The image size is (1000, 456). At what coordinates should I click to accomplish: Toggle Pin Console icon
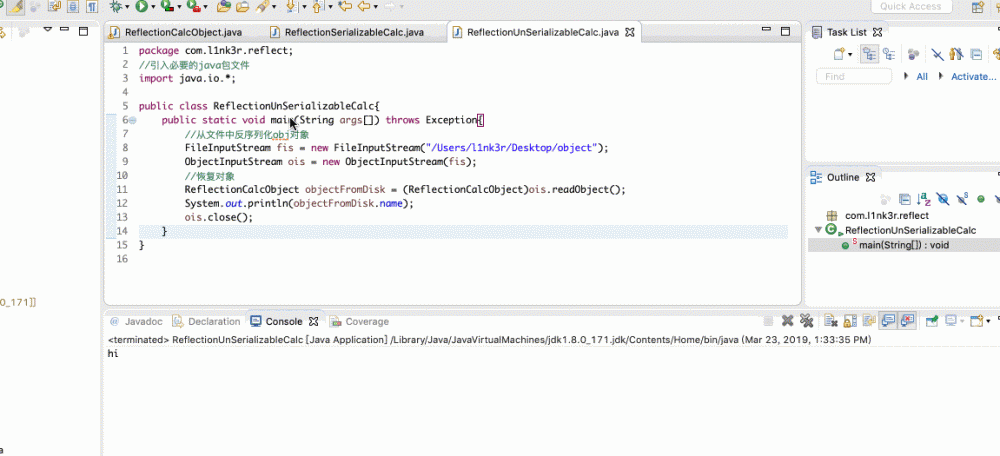tap(932, 321)
